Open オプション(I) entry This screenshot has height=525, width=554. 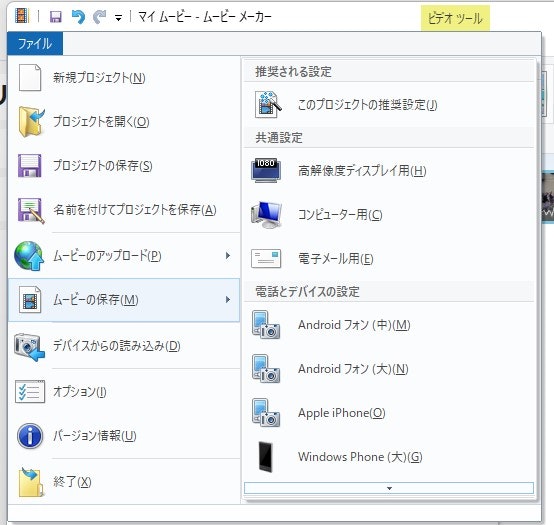[124, 391]
